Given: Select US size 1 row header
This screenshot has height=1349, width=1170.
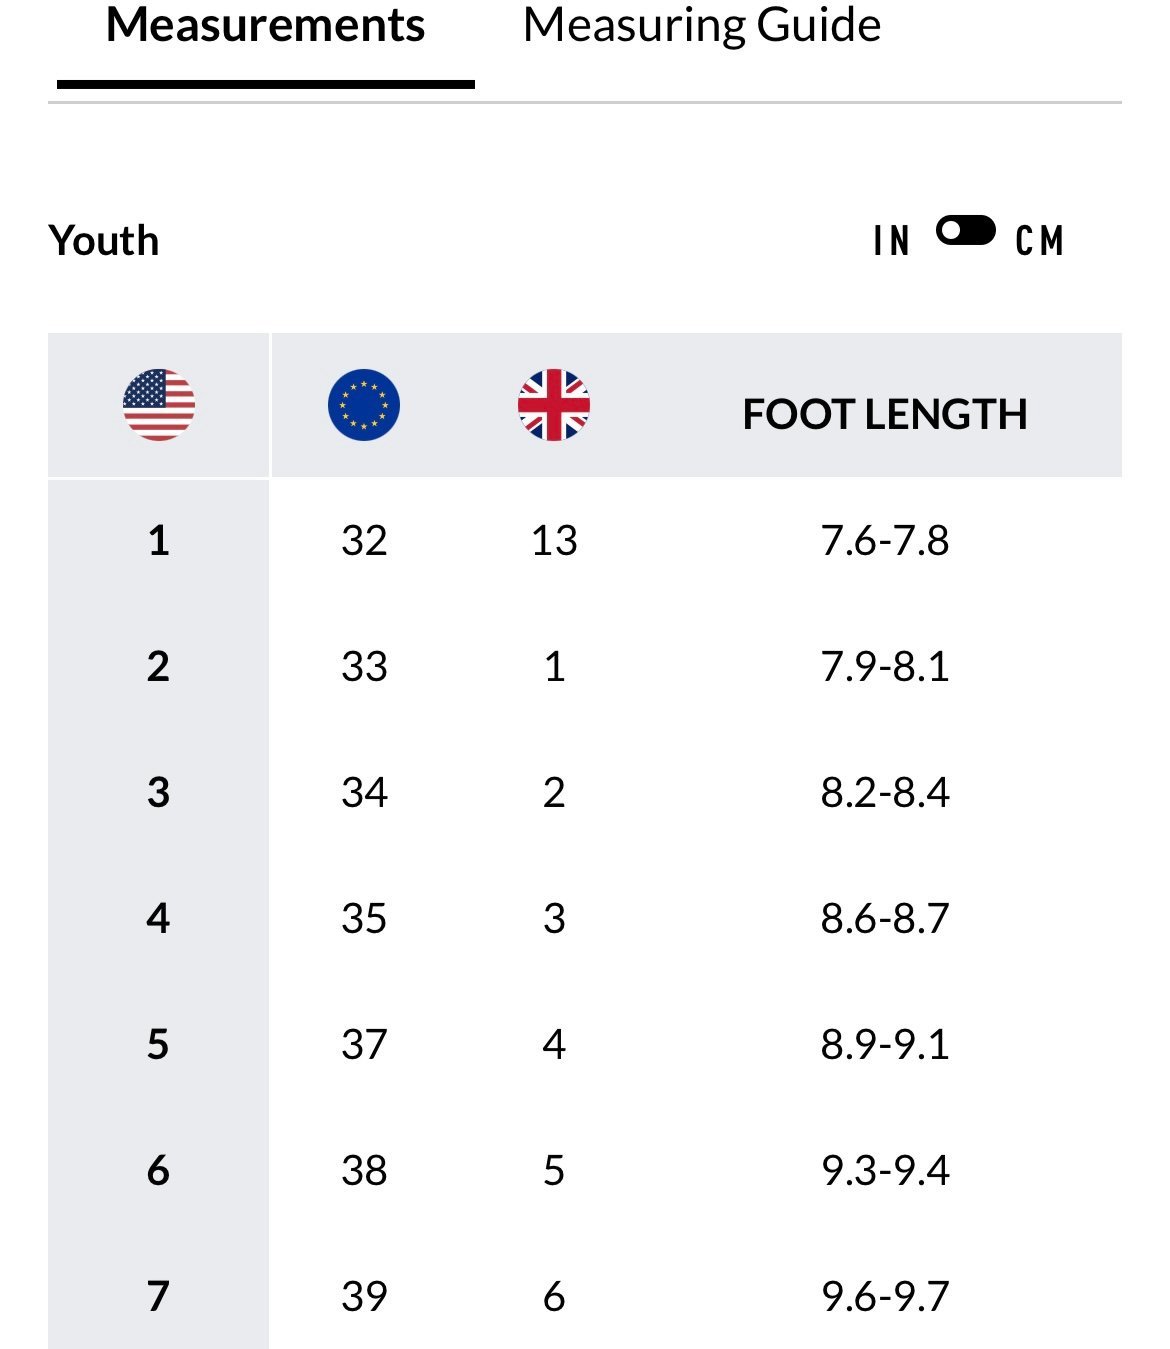Looking at the screenshot, I should 158,541.
